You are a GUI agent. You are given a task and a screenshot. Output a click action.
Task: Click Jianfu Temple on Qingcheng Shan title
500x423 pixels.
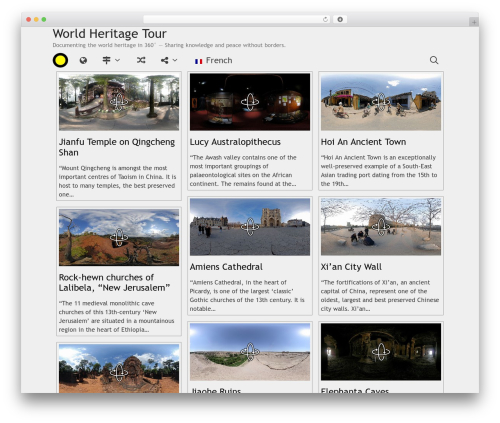pos(117,147)
